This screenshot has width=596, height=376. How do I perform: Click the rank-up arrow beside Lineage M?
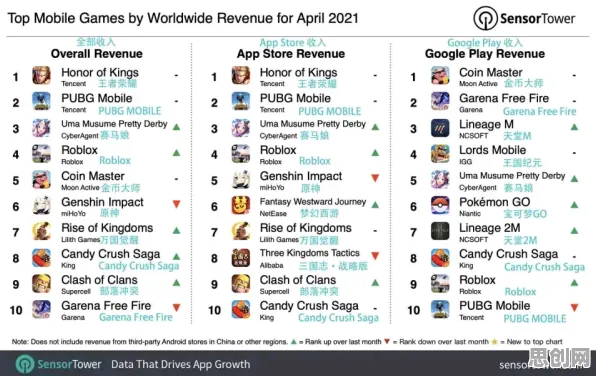point(574,127)
